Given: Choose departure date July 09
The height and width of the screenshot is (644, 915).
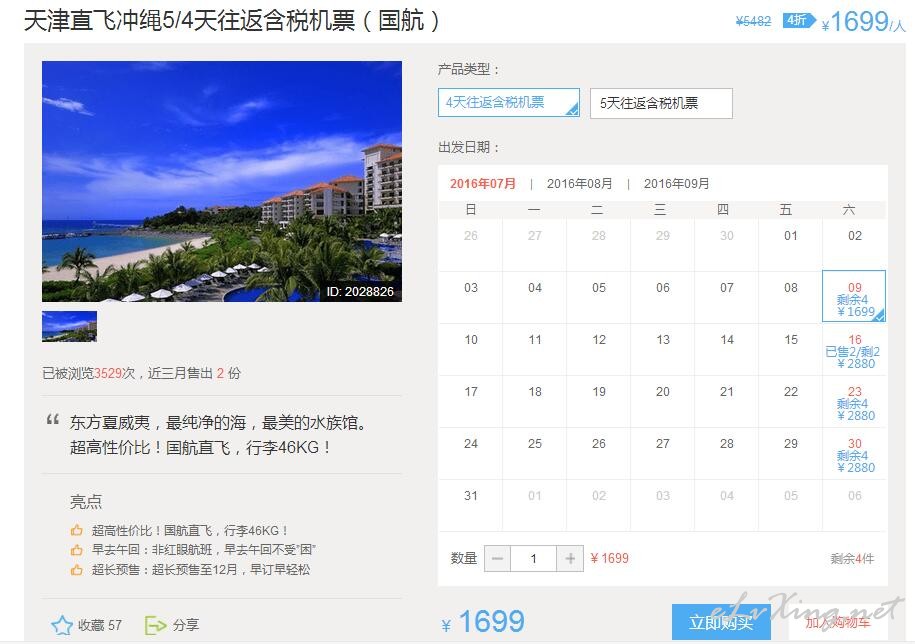Looking at the screenshot, I should 854,296.
